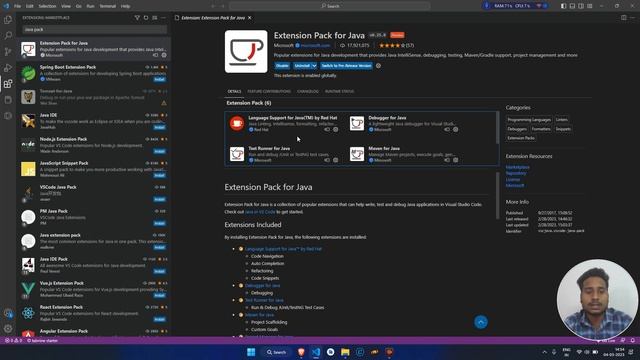This screenshot has height=360, width=640.
Task: Click the Windows Start button
Action: (x=251, y=352)
